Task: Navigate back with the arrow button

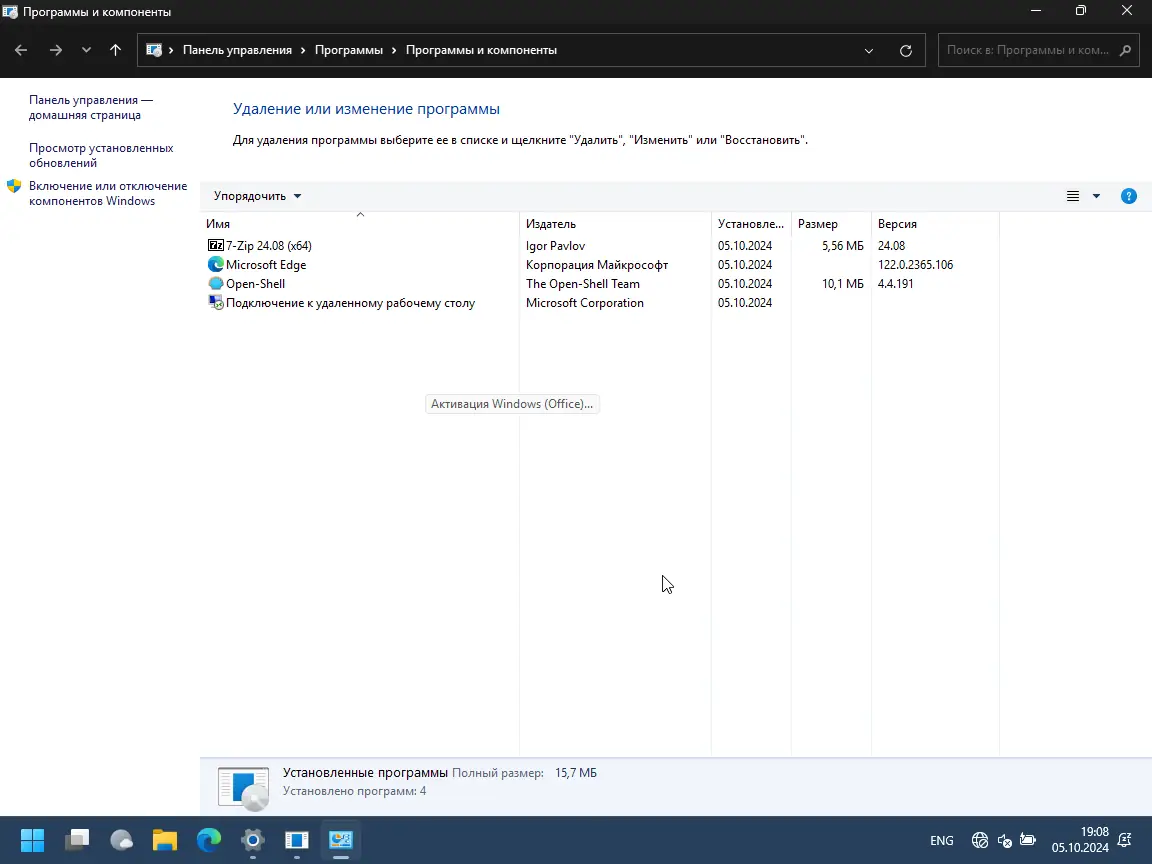Action: tap(21, 50)
